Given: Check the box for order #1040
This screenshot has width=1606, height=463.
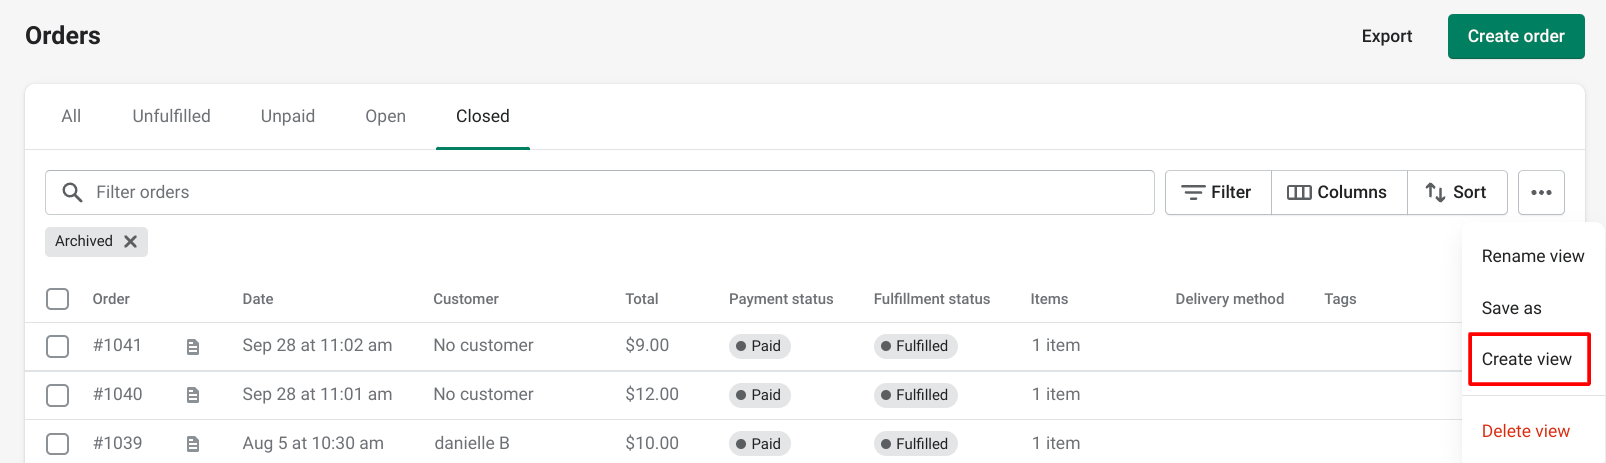Looking at the screenshot, I should click(x=58, y=395).
